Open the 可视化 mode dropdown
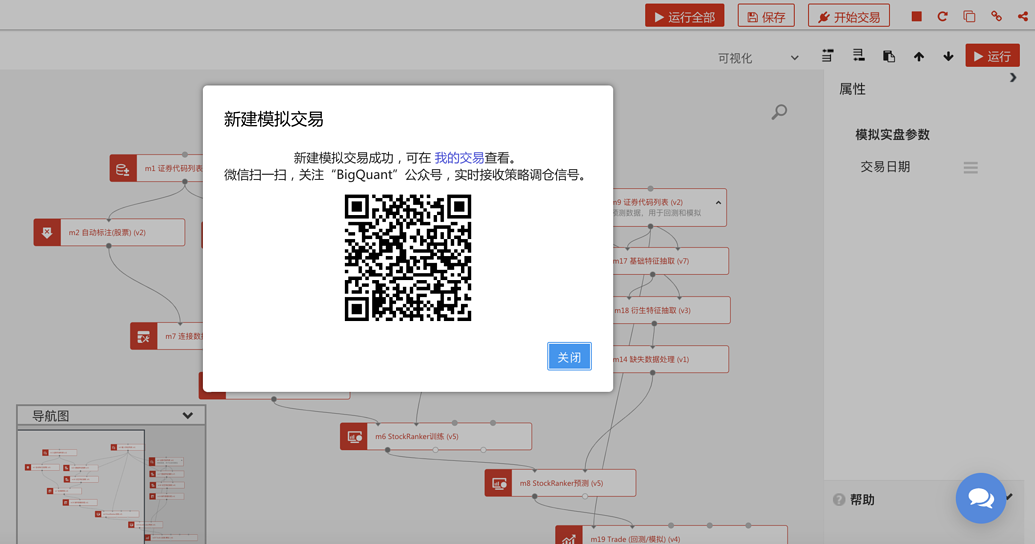 pos(758,58)
